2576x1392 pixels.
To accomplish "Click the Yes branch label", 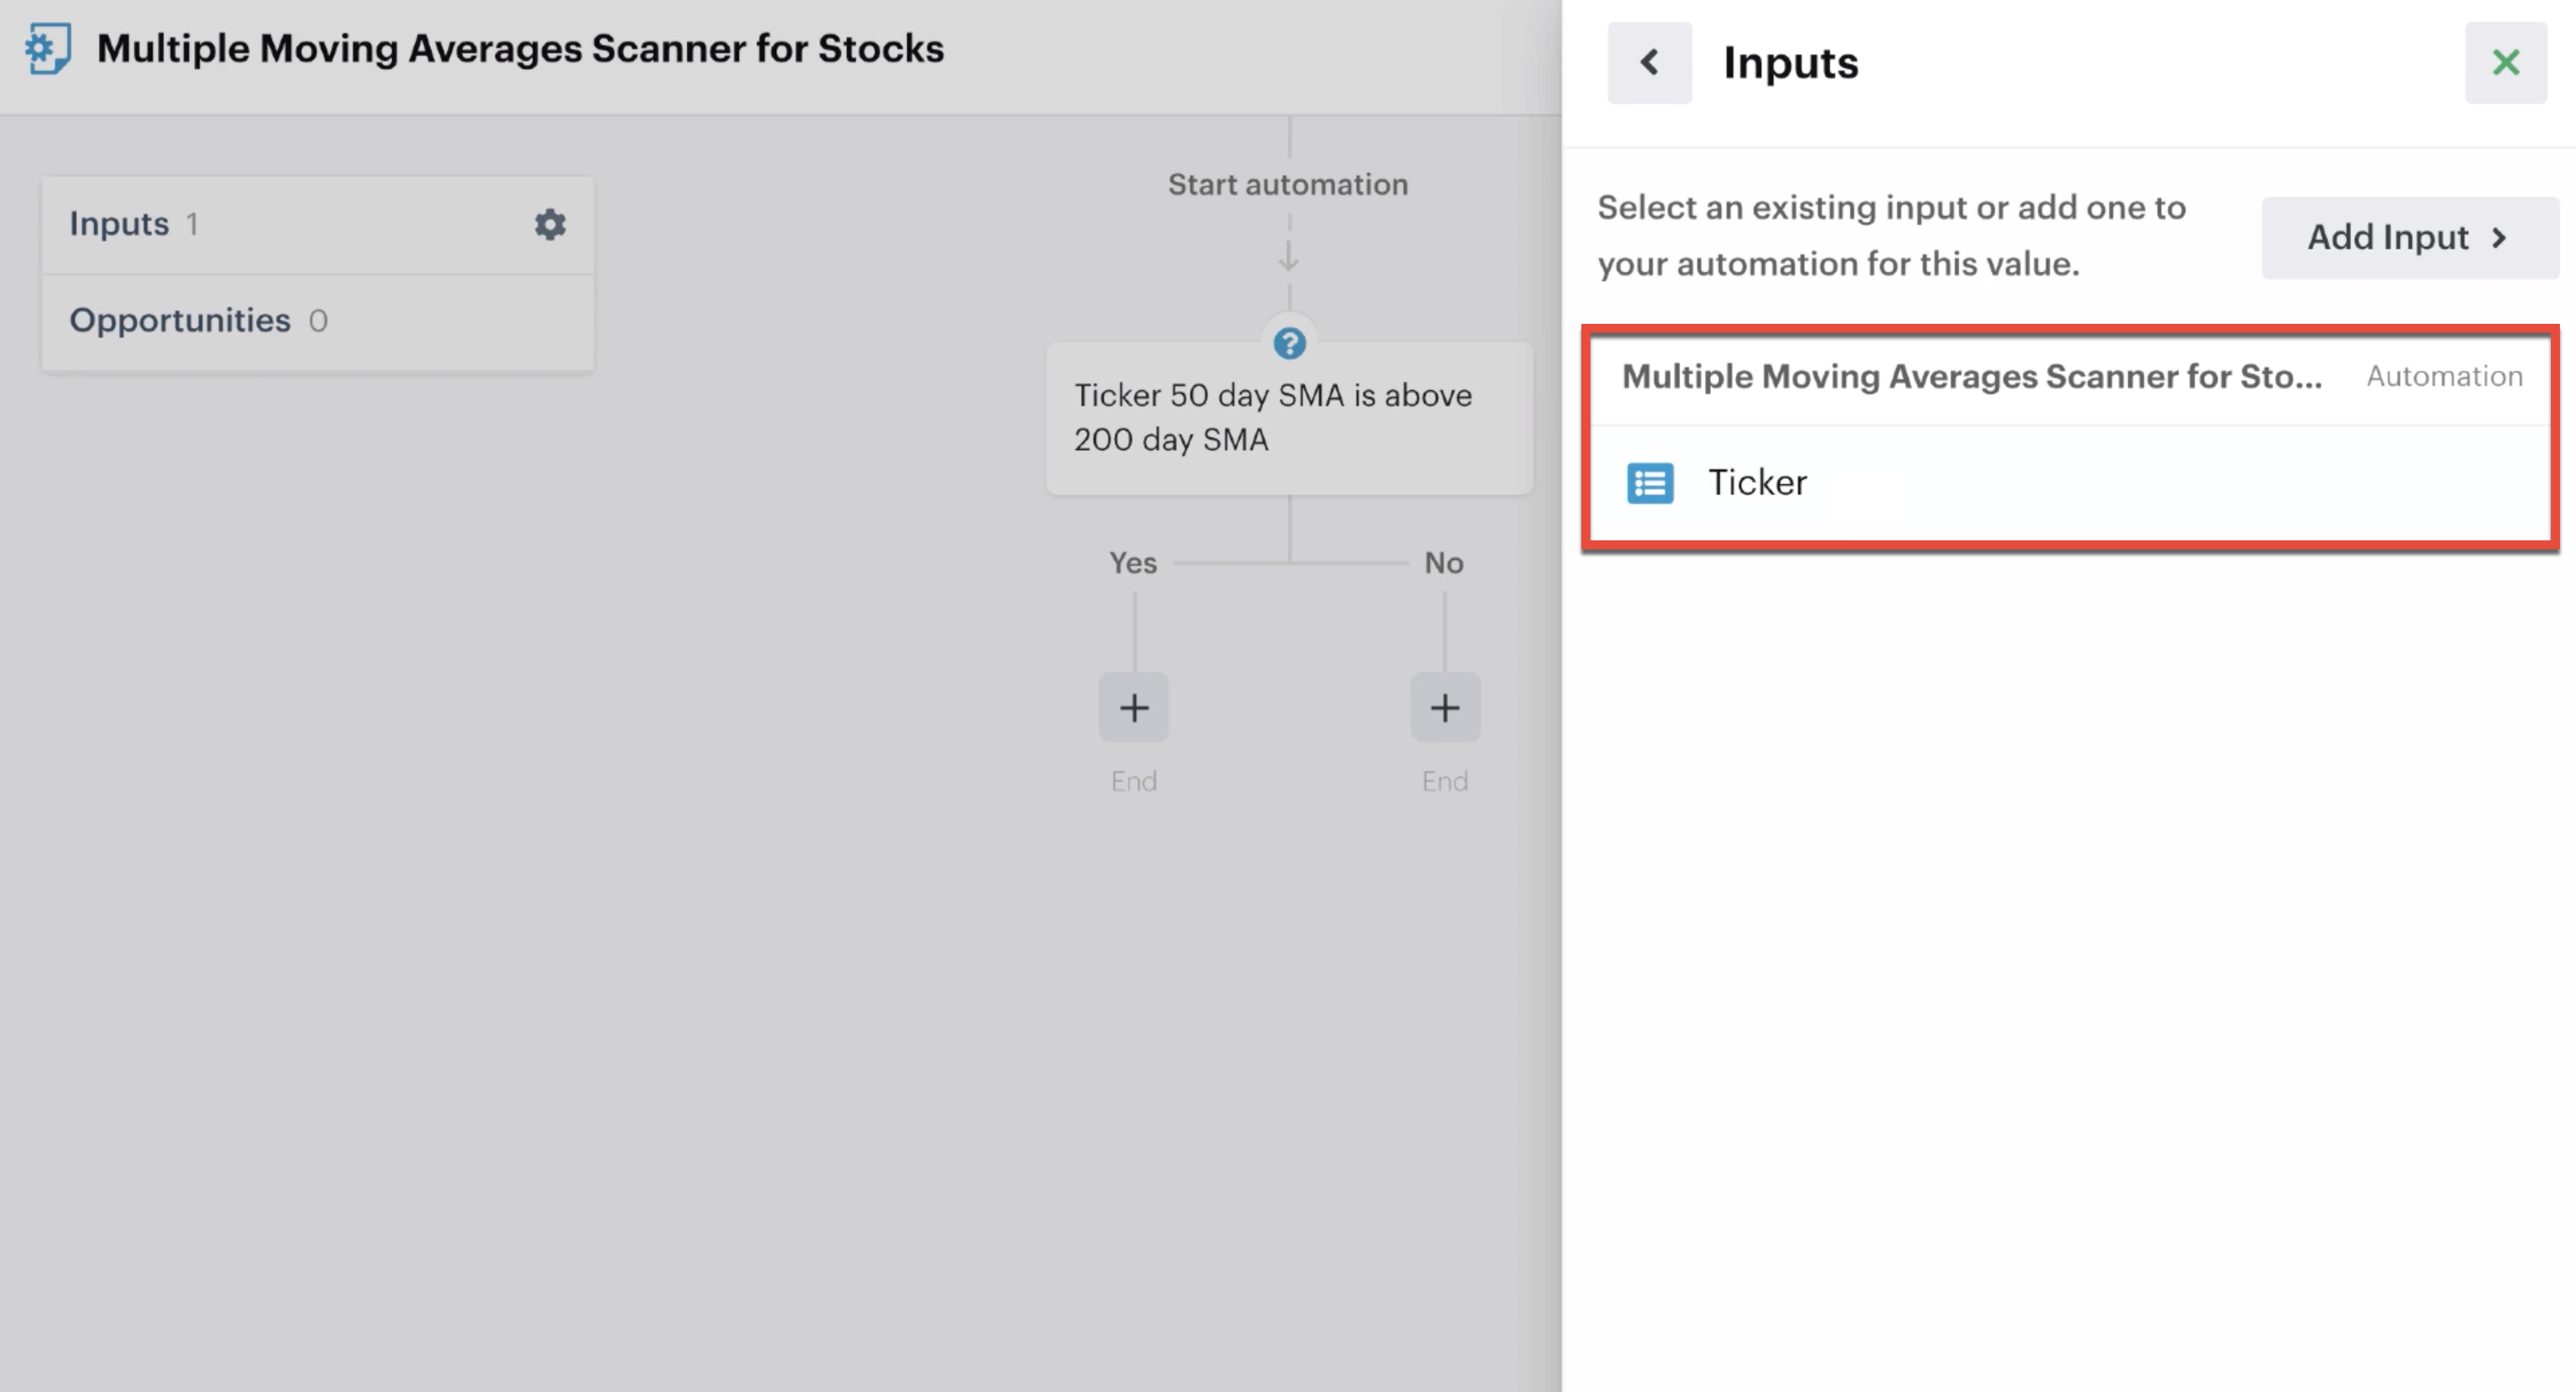I will 1133,563.
